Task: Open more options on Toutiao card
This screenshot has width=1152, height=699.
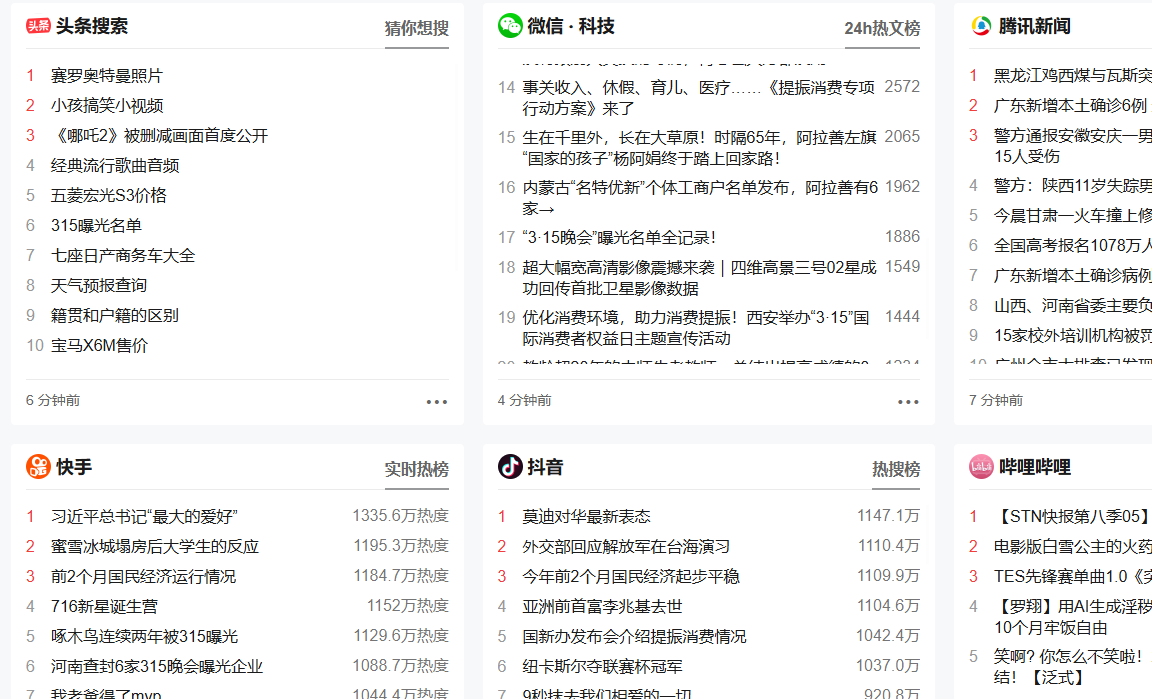Action: (x=437, y=402)
